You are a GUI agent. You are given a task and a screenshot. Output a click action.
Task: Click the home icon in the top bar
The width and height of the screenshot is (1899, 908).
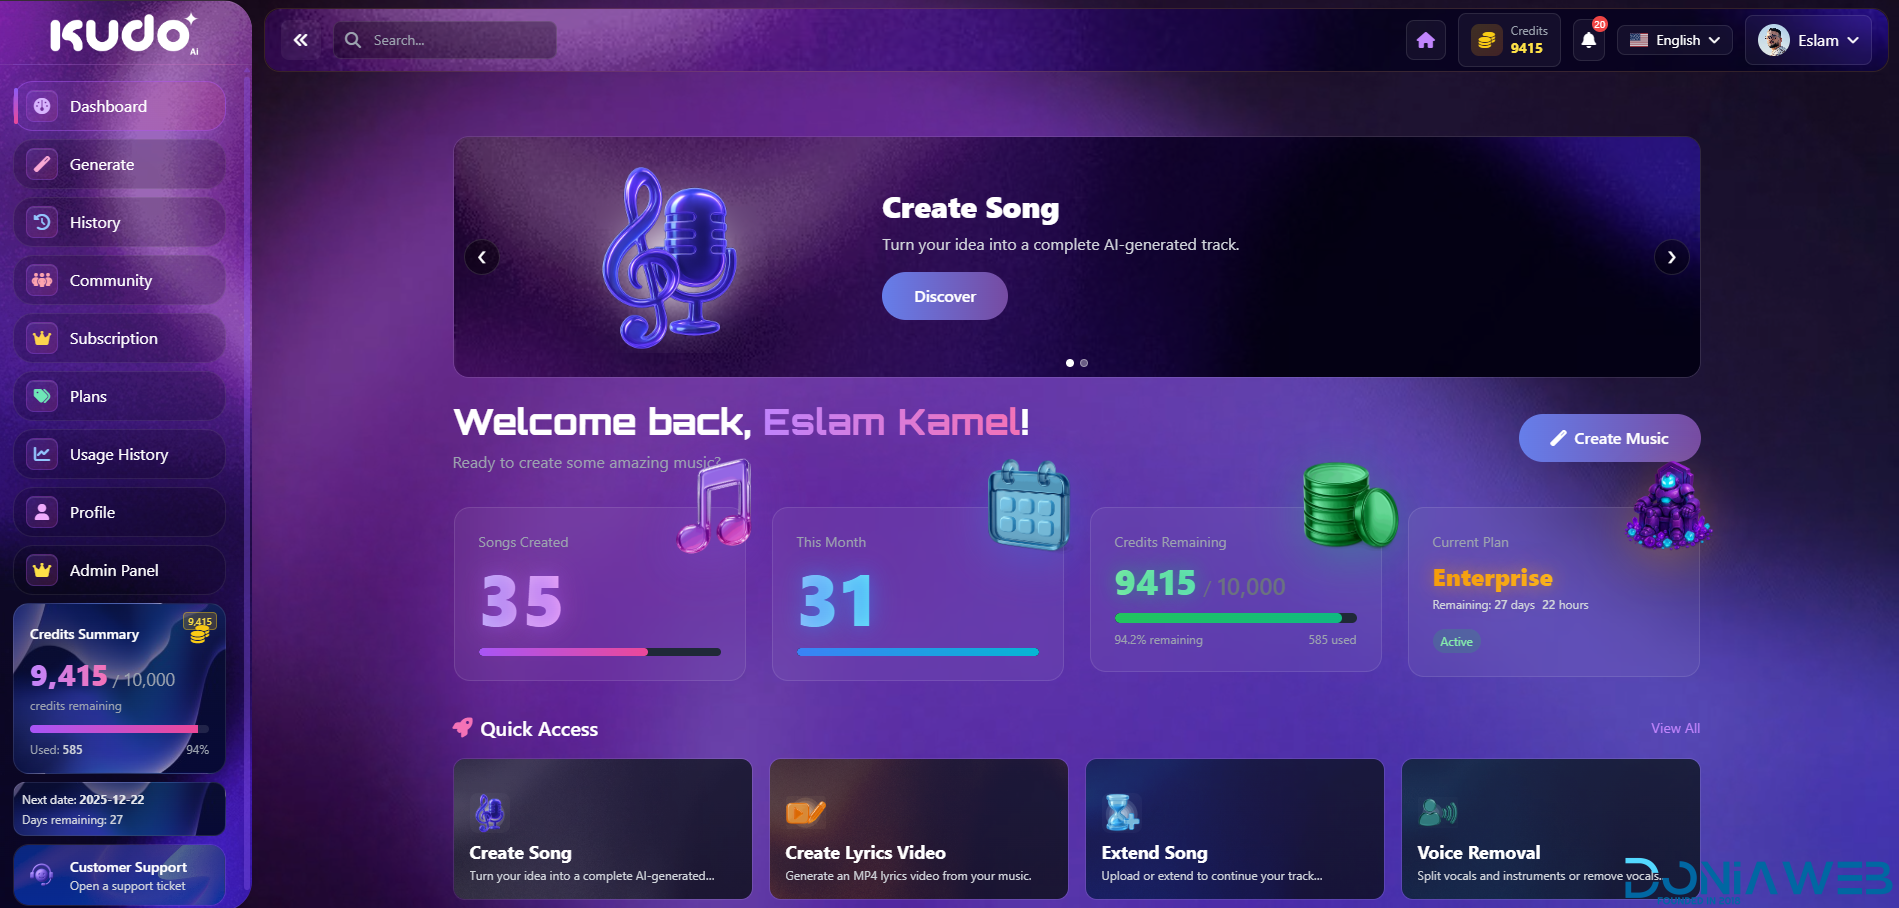(x=1426, y=40)
